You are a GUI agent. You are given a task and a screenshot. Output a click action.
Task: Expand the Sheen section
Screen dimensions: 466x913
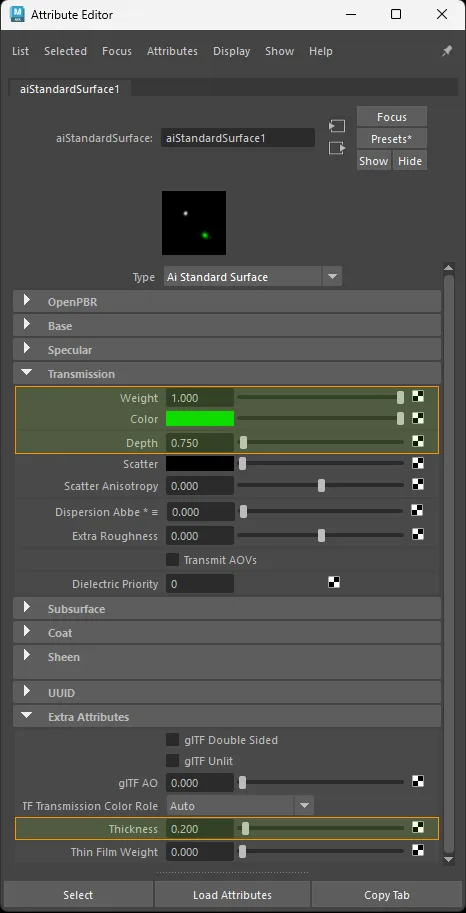click(27, 655)
